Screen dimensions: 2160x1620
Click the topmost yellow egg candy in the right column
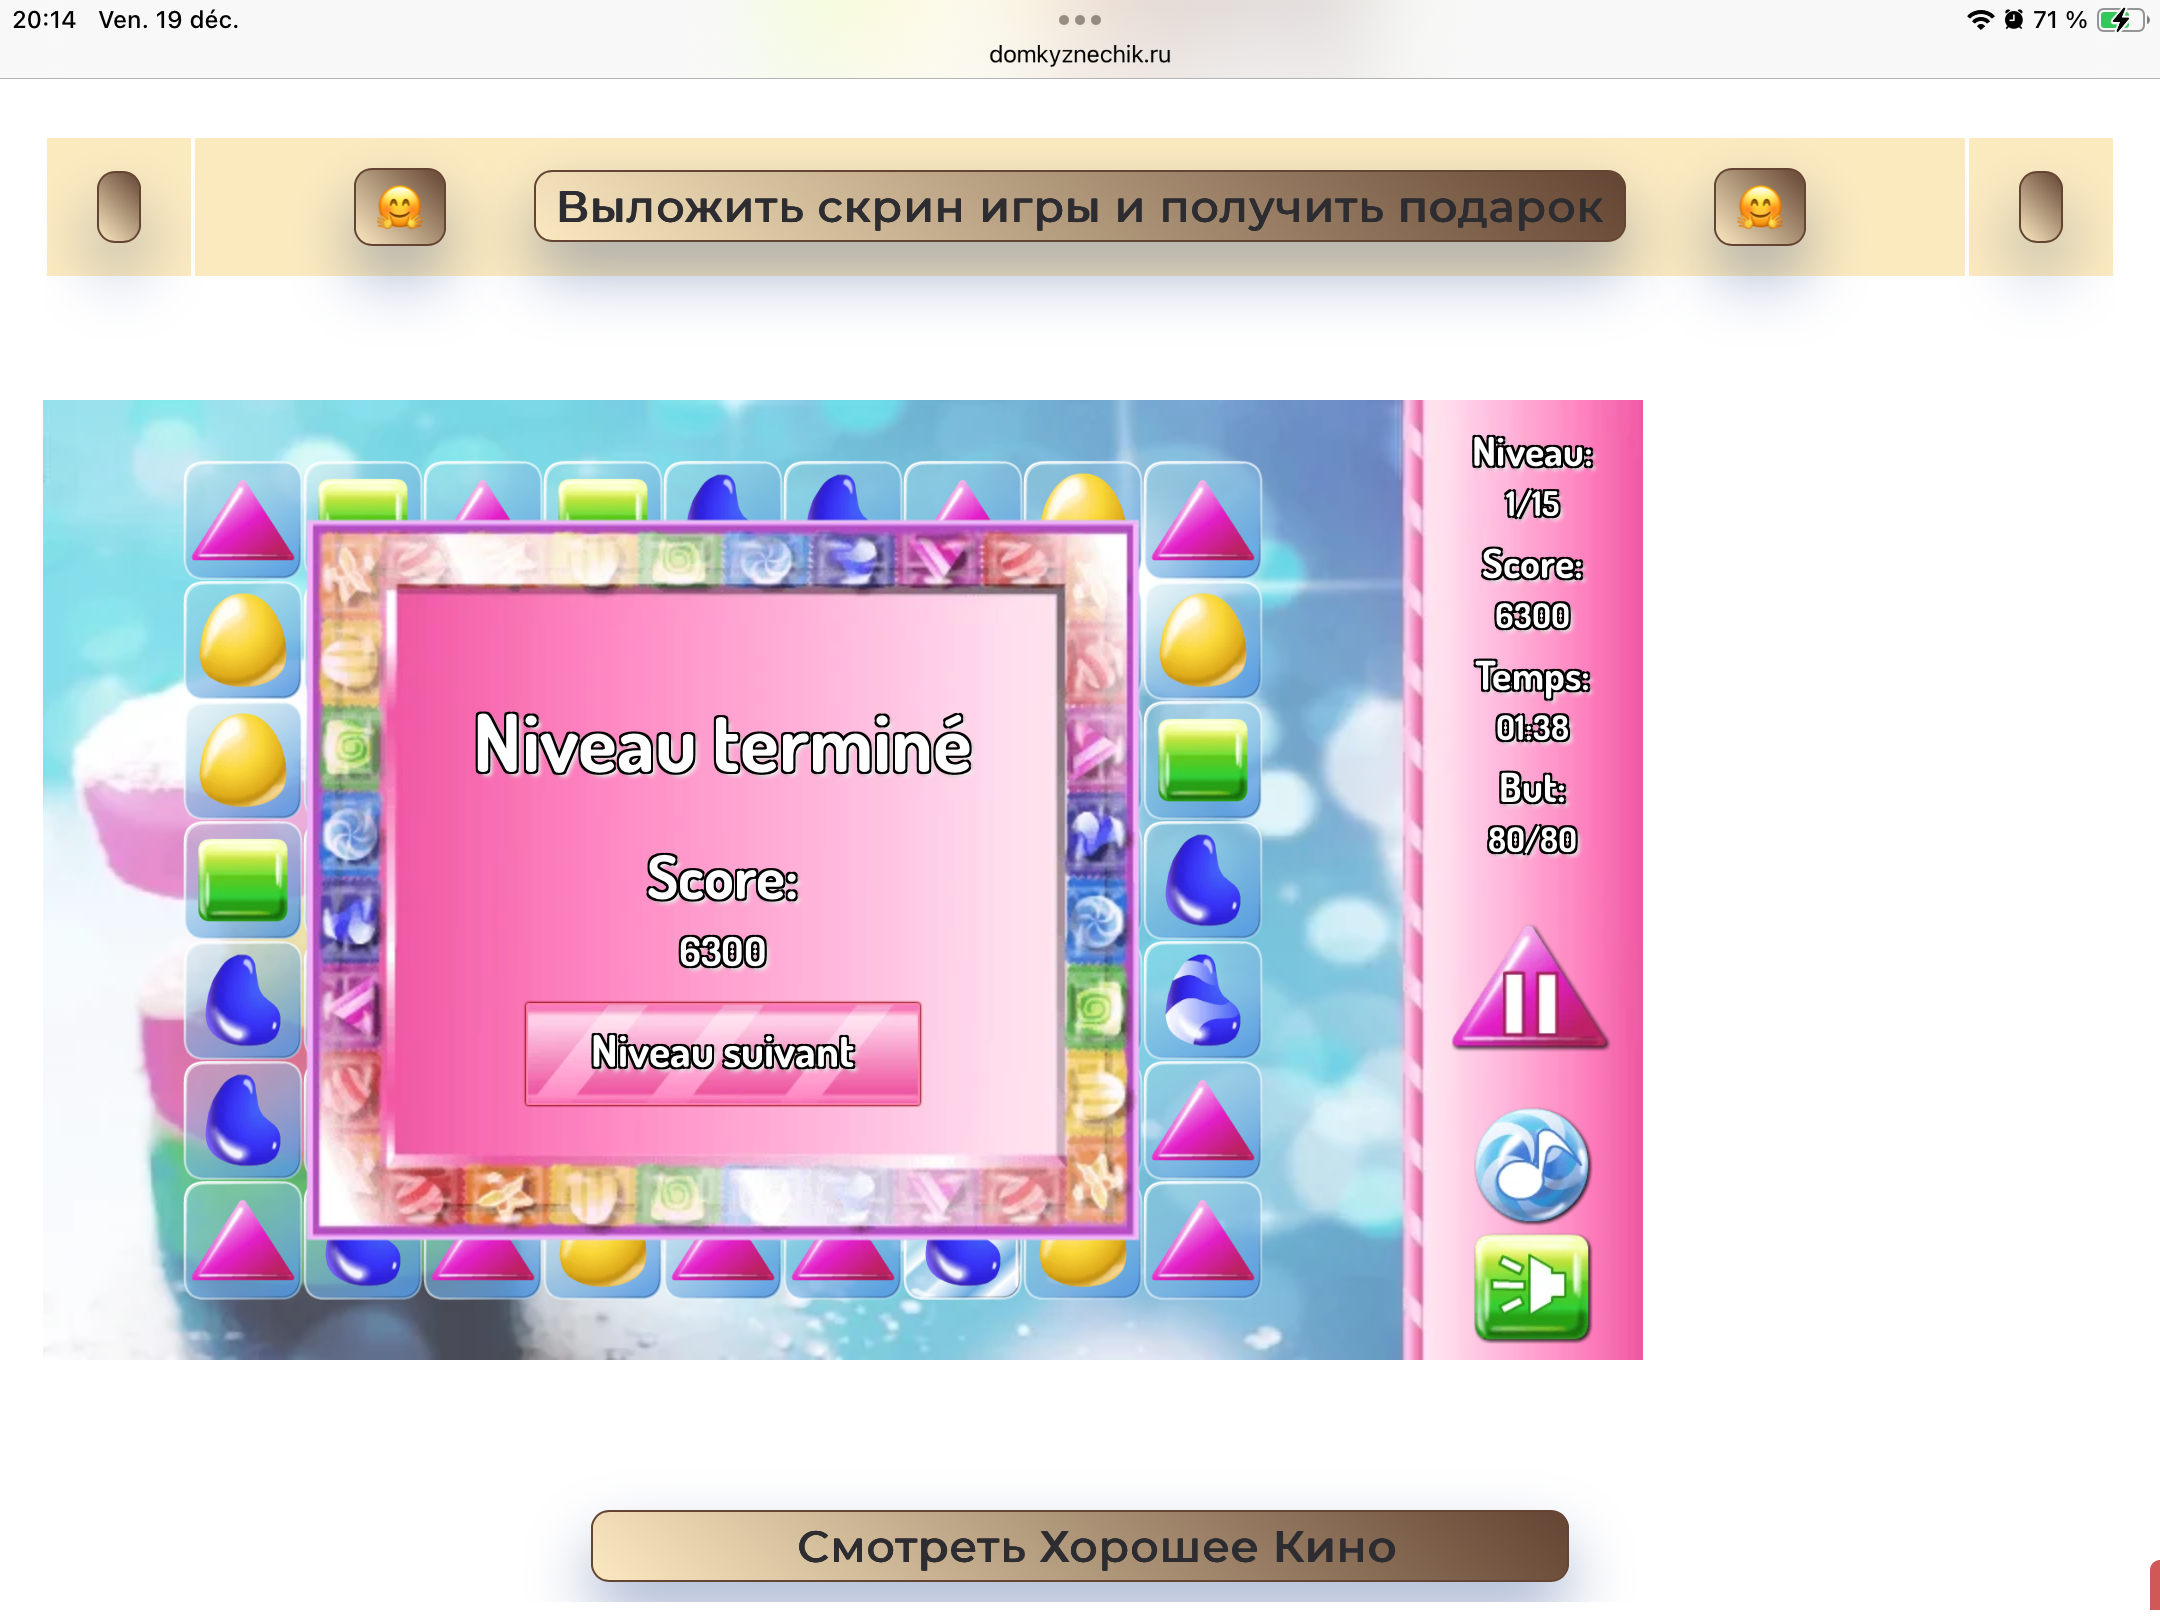[1202, 640]
